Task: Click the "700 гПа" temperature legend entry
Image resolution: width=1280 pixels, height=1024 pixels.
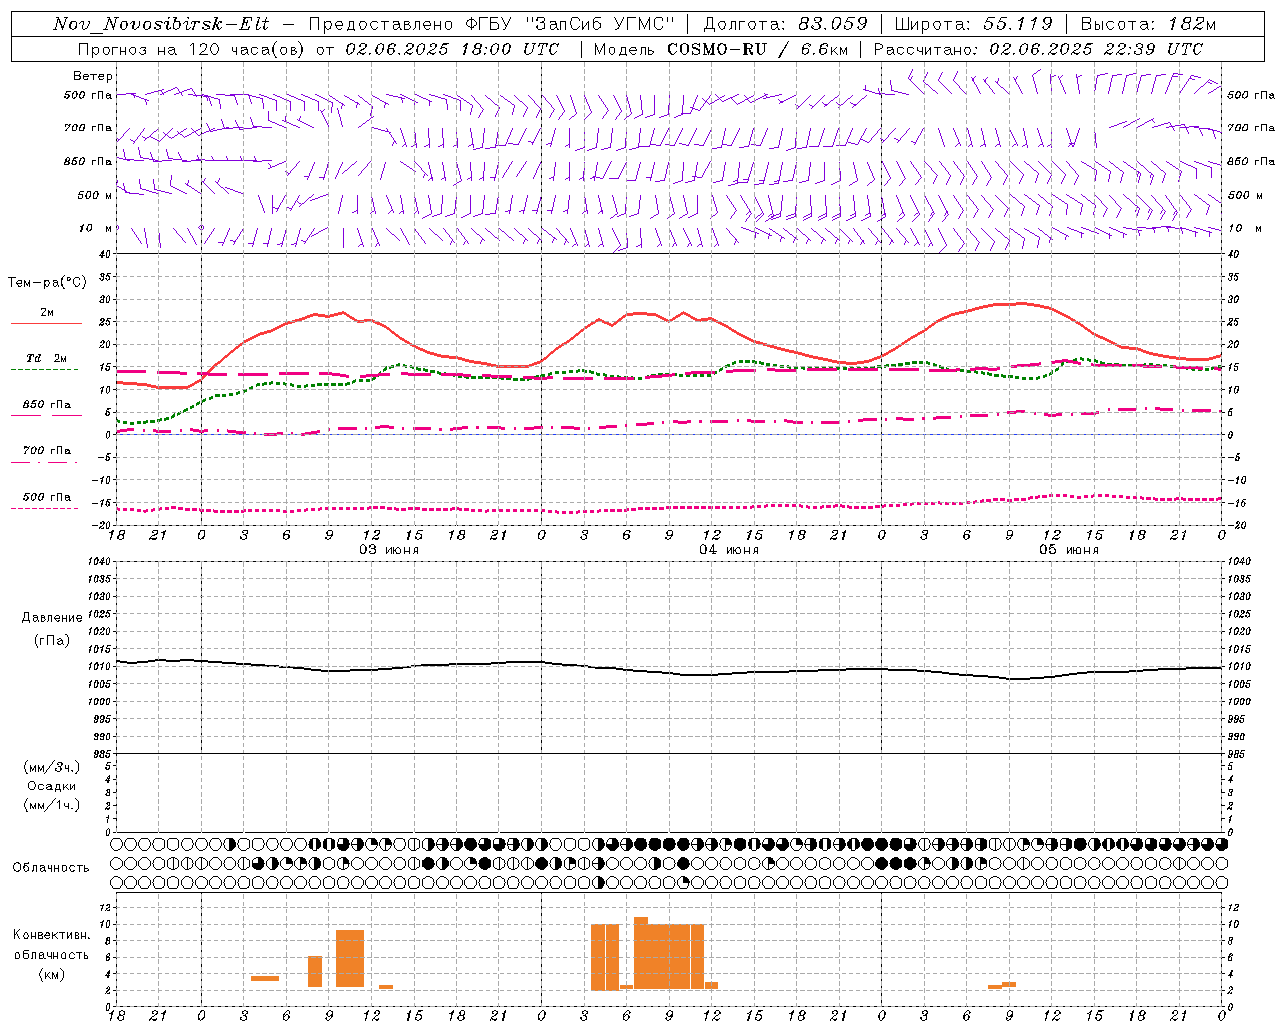Action: coord(47,450)
